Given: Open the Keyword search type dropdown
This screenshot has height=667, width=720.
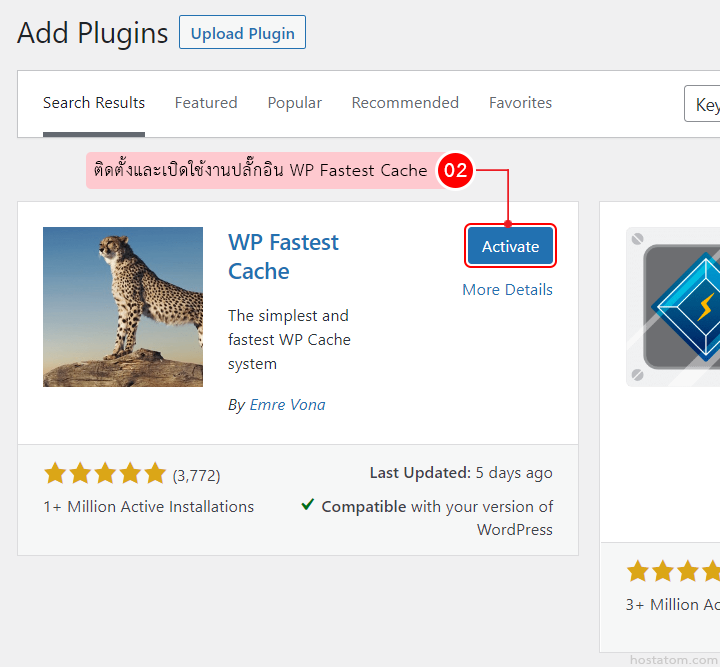Looking at the screenshot, I should 703,105.
